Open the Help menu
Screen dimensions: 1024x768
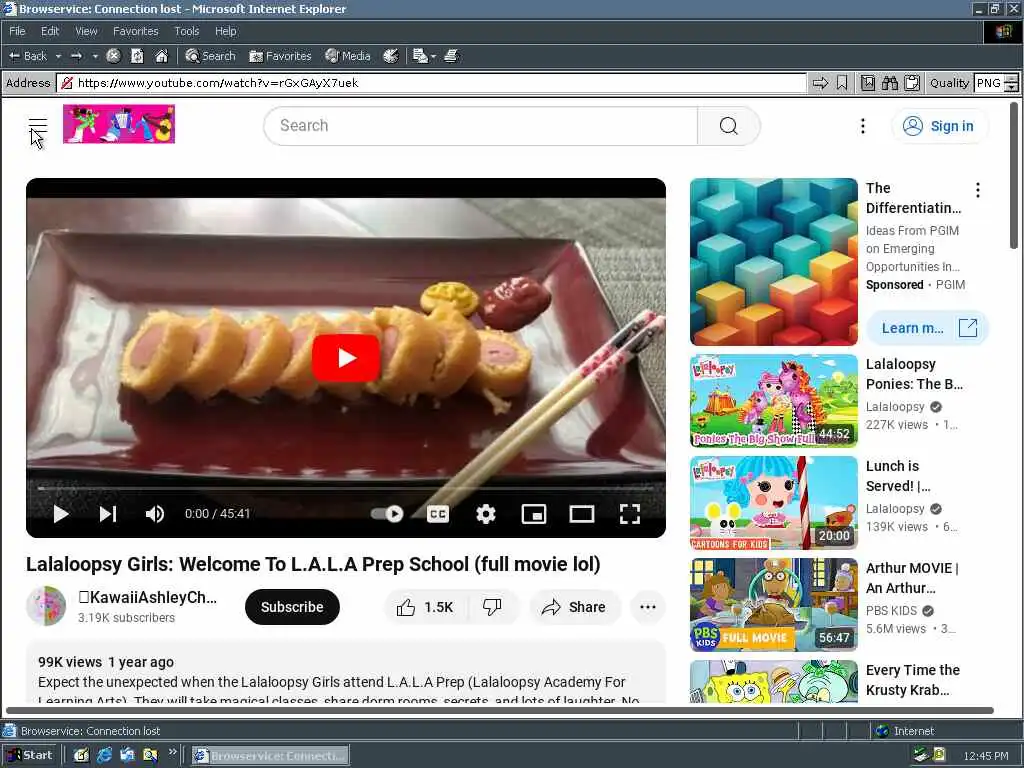[225, 31]
